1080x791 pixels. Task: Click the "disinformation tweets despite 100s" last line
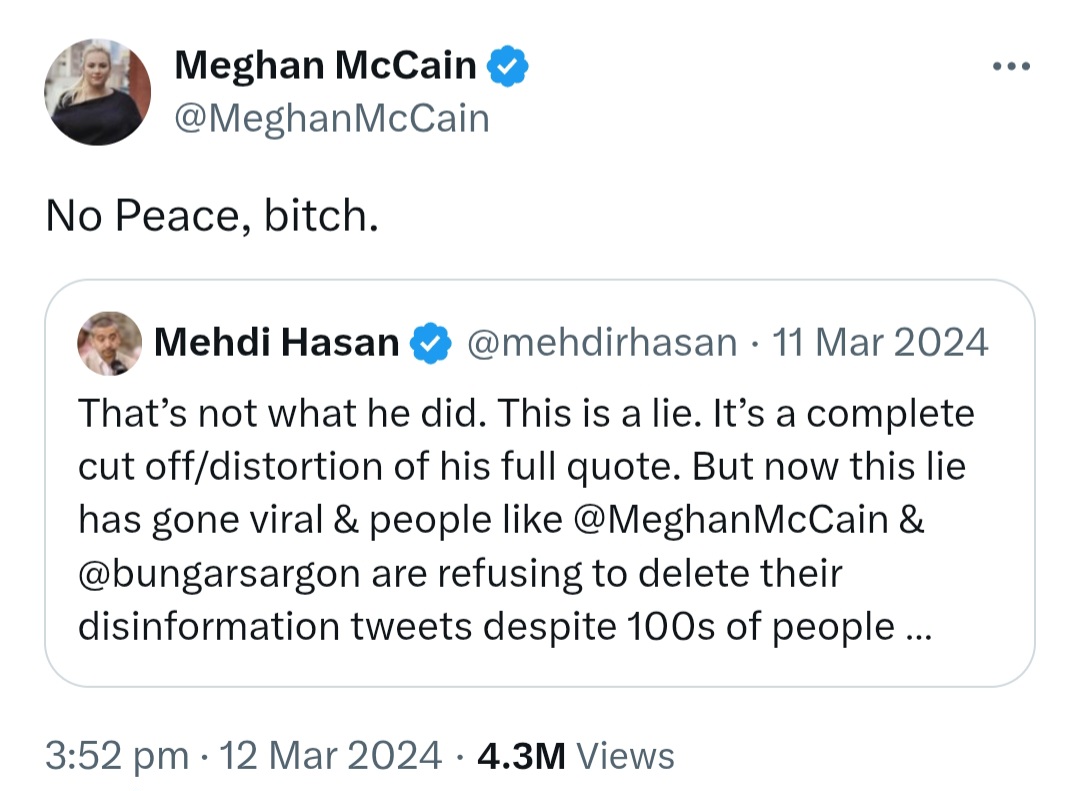point(395,628)
